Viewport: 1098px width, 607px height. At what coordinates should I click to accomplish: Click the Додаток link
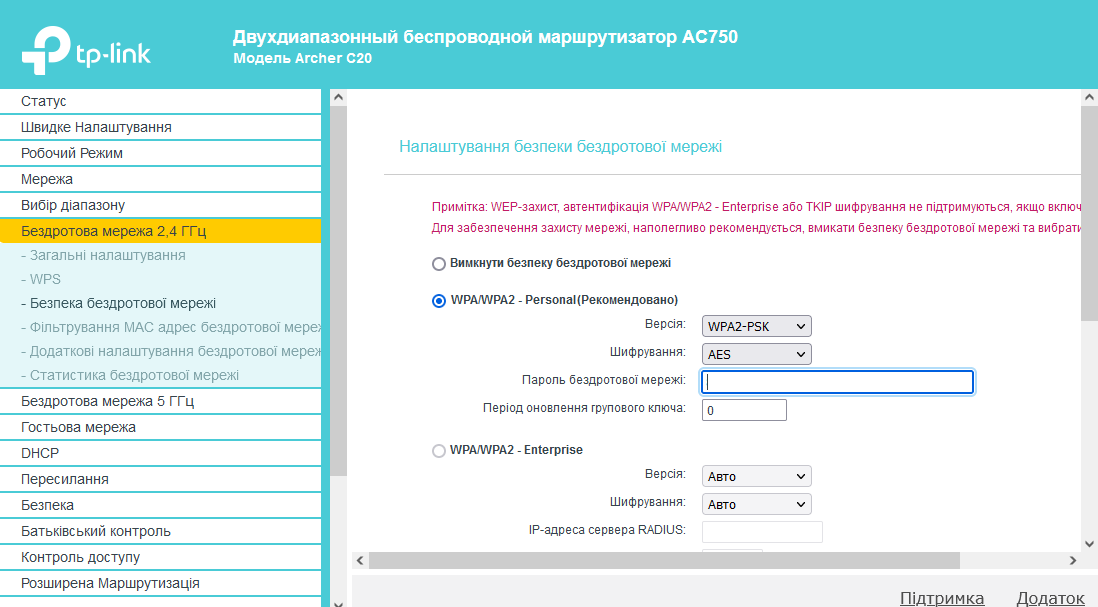(x=1050, y=598)
